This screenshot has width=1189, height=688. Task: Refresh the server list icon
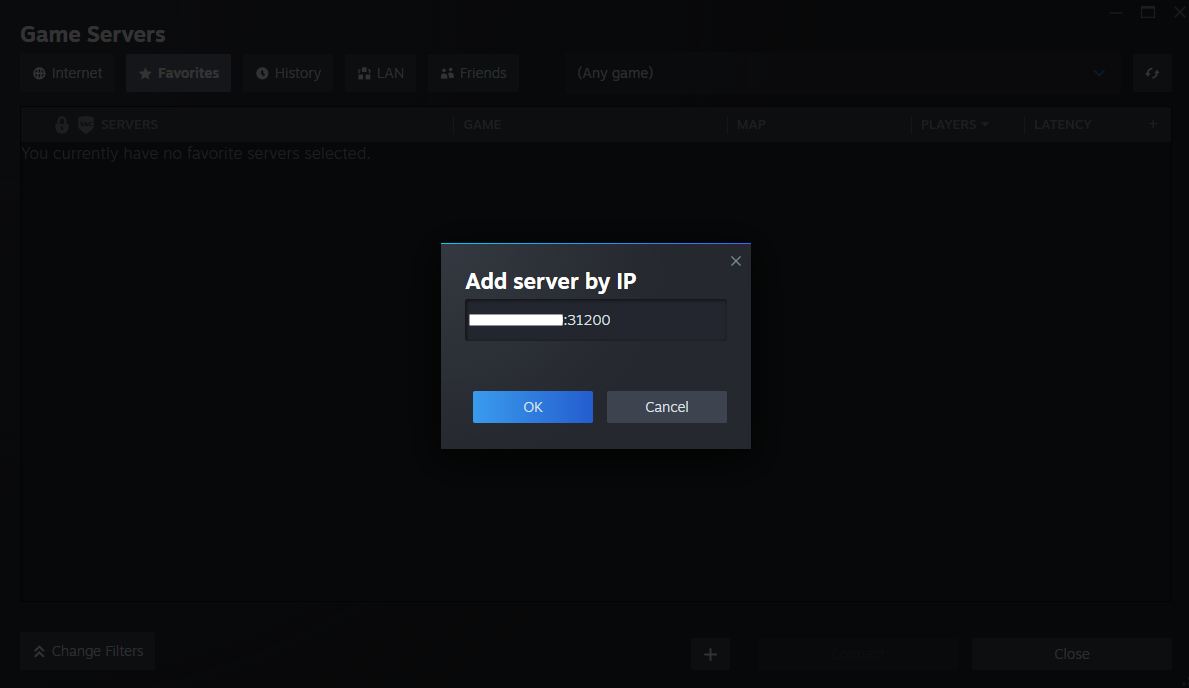[1152, 73]
